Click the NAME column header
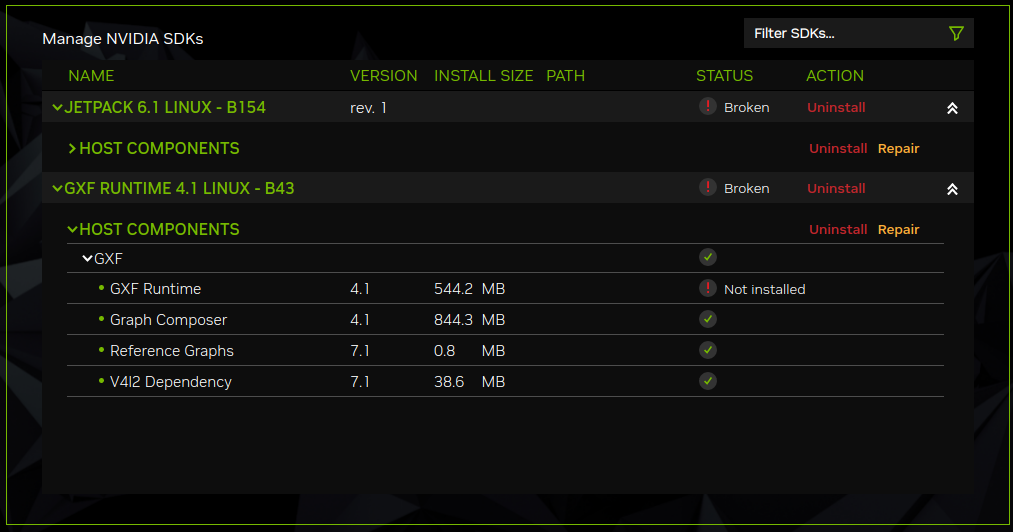This screenshot has height=532, width=1013. [91, 76]
